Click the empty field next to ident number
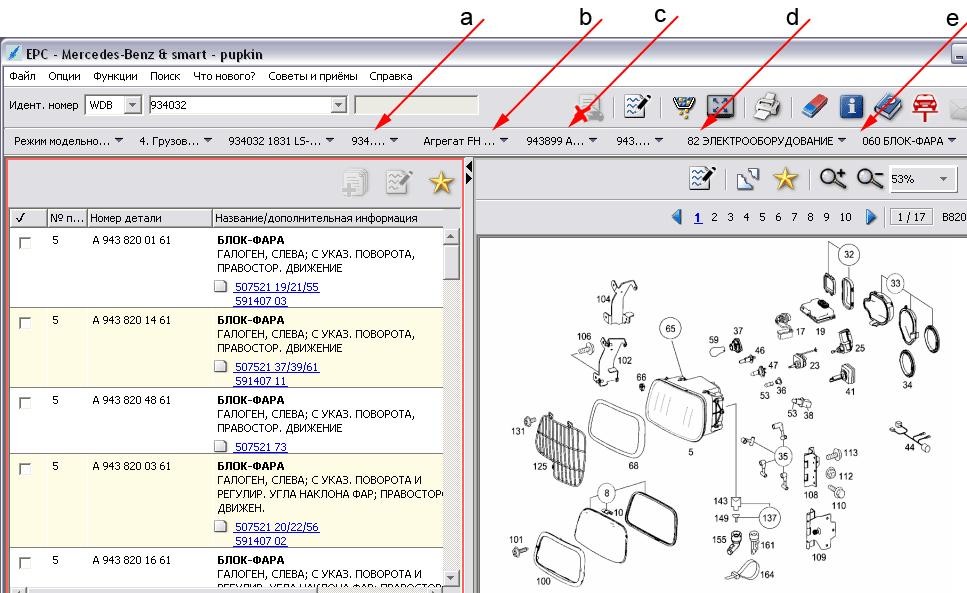The width and height of the screenshot is (967, 593). tap(416, 105)
